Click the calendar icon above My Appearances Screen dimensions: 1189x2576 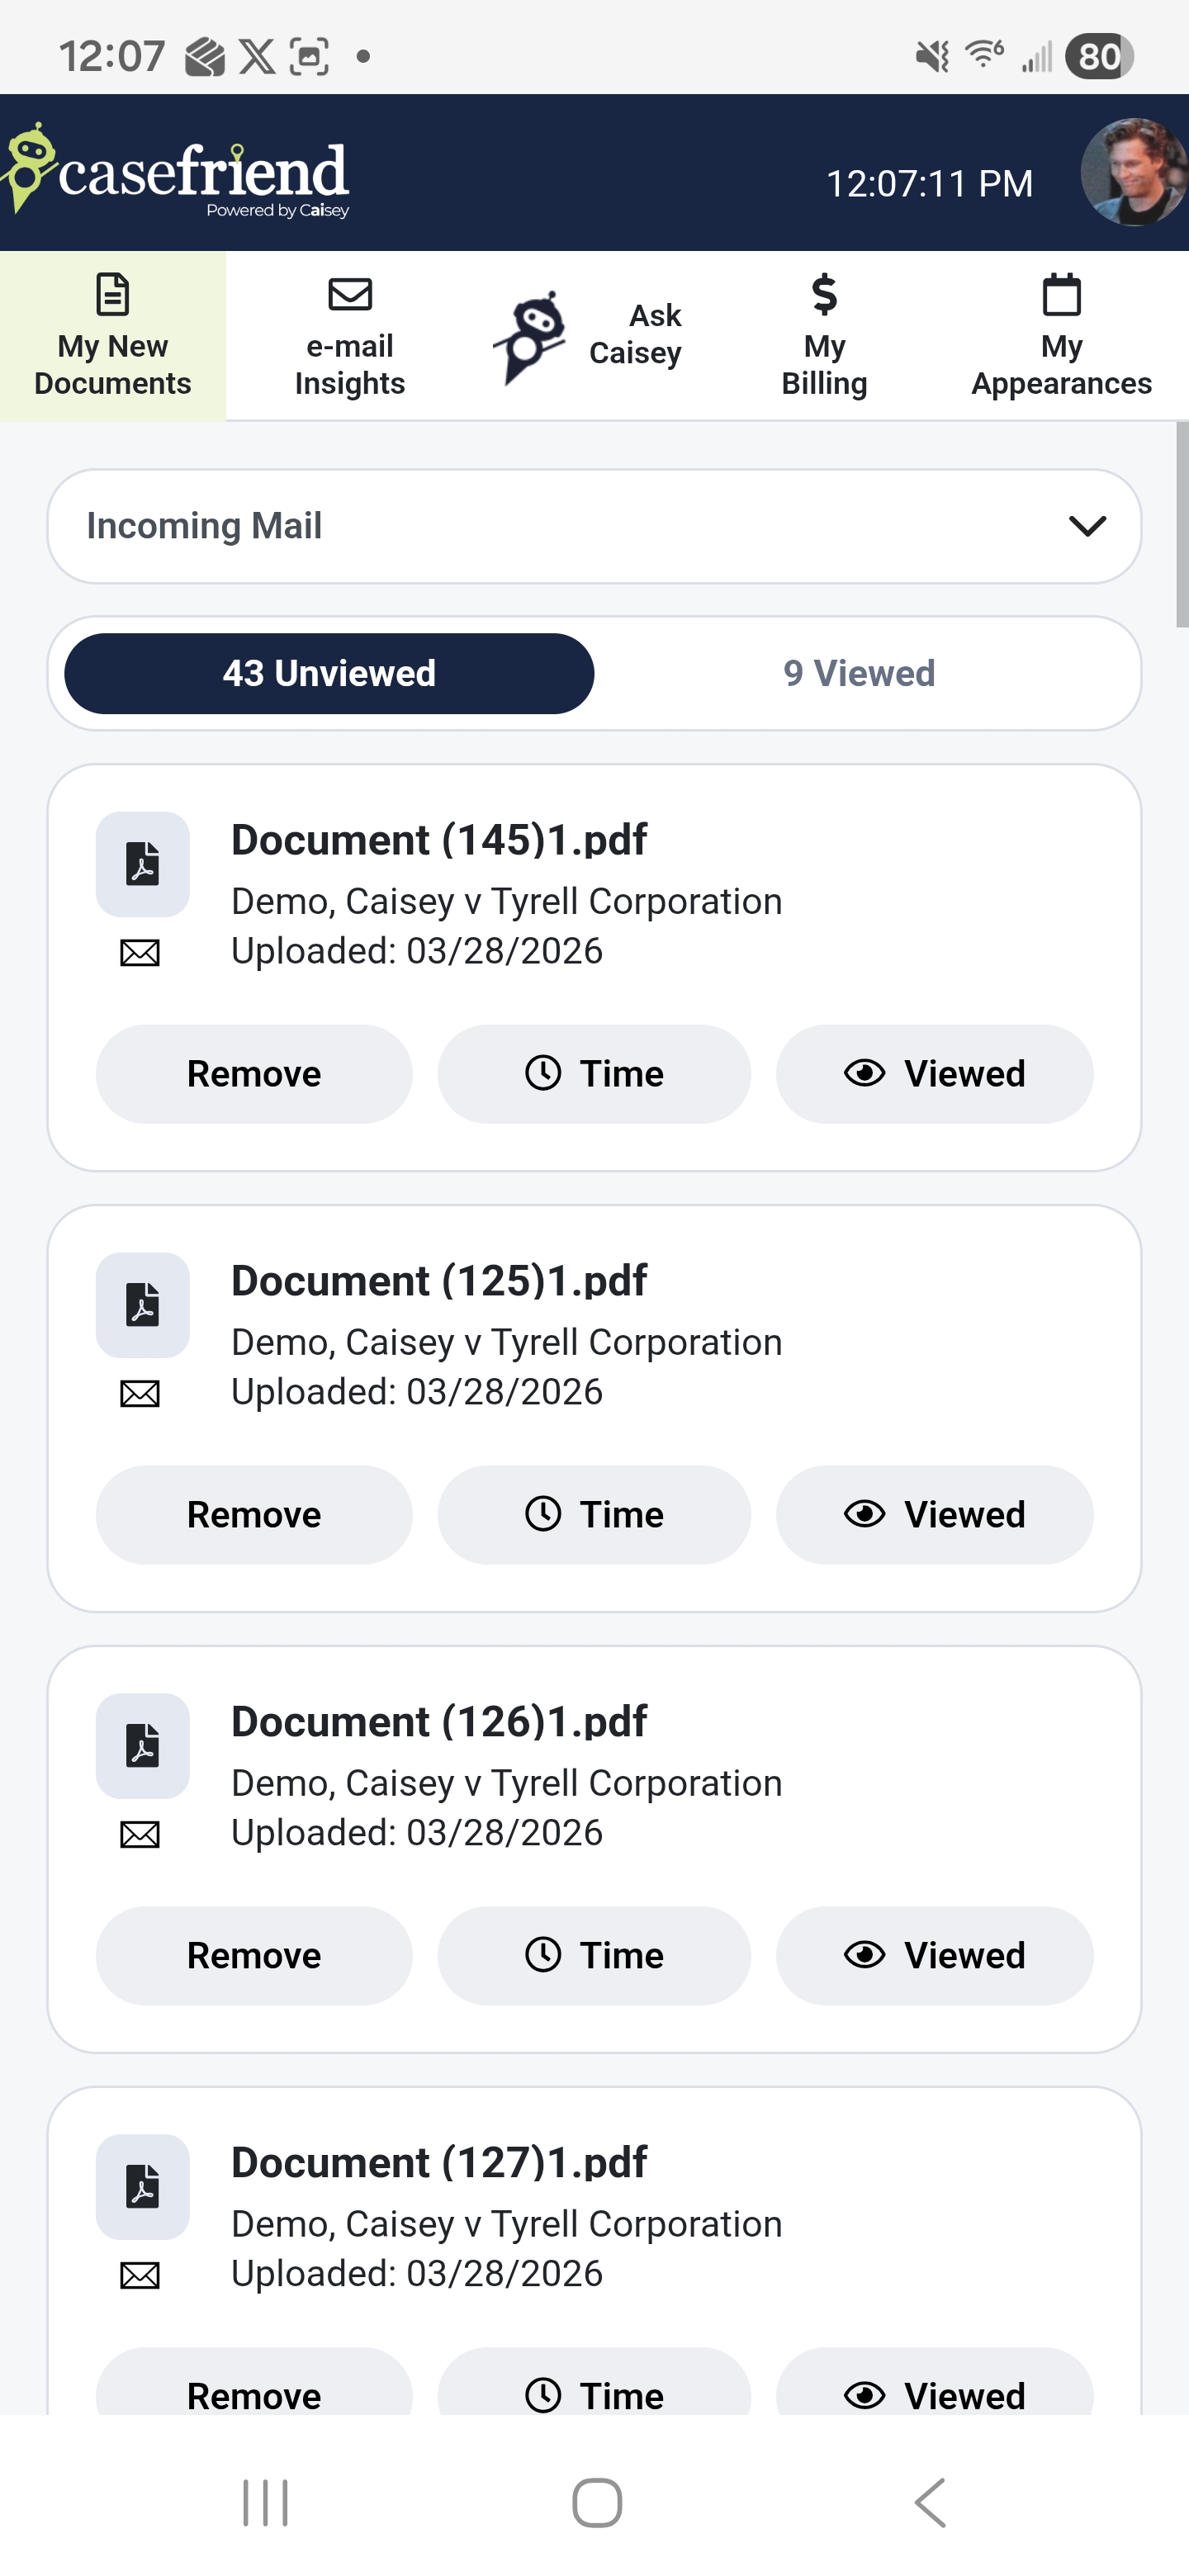1061,294
